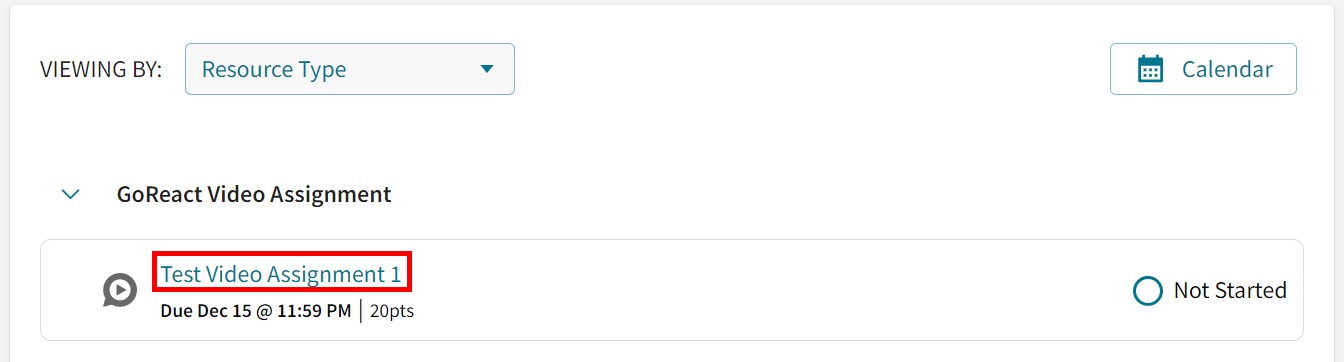Click the chevron icon beside GoReact Video Assignment

pyautogui.click(x=70, y=194)
